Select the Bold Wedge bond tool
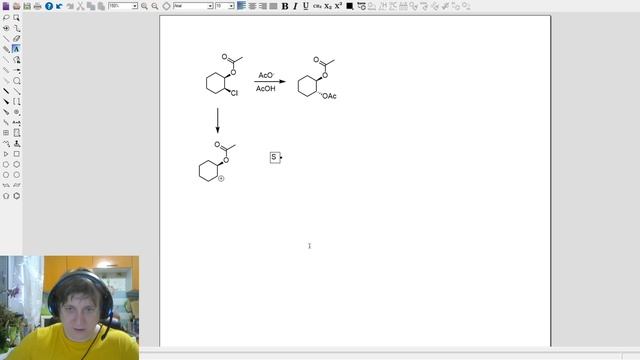 [x=6, y=102]
